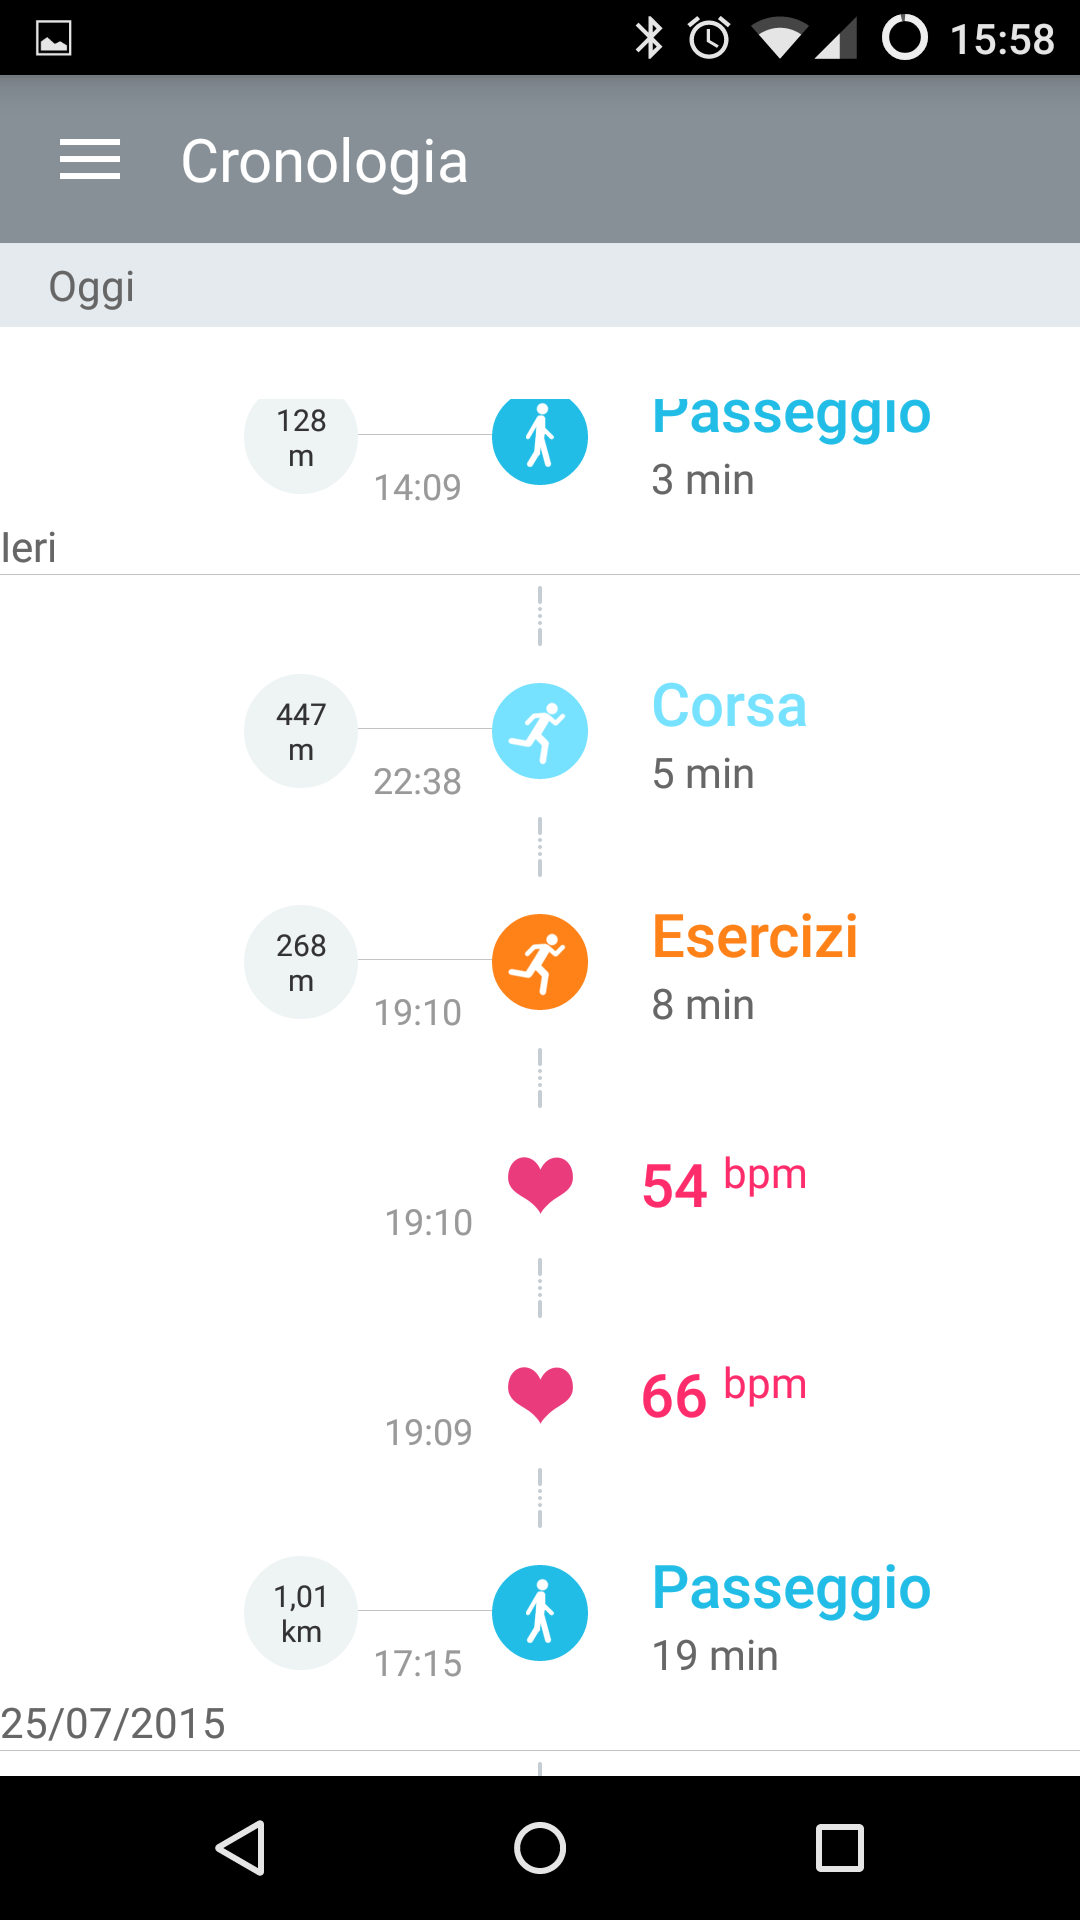Select the 447 m distance bubble

point(301,731)
